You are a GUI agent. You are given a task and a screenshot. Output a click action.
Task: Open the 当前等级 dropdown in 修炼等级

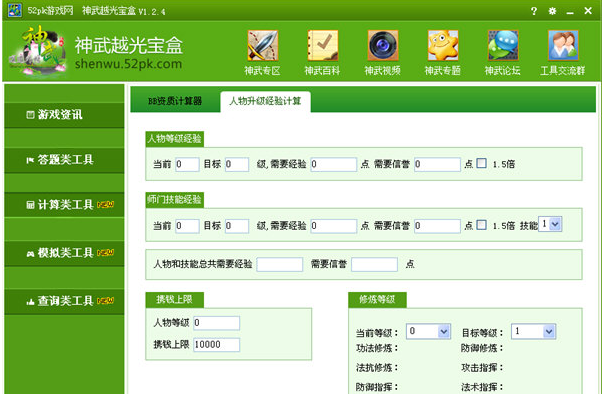pyautogui.click(x=428, y=331)
